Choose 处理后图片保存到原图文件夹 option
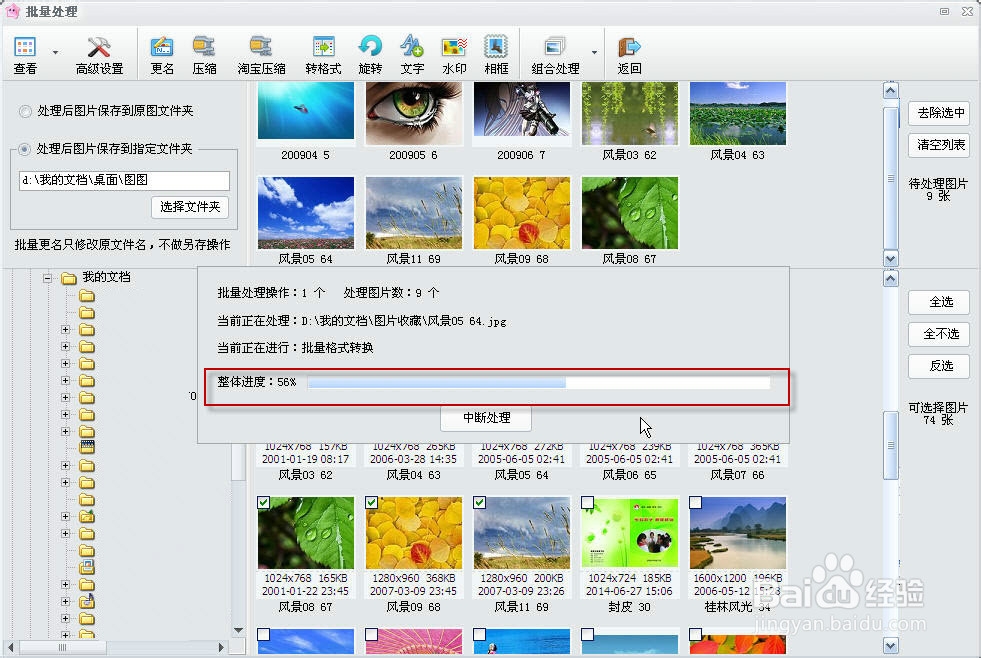This screenshot has height=658, width=981. pyautogui.click(x=23, y=112)
